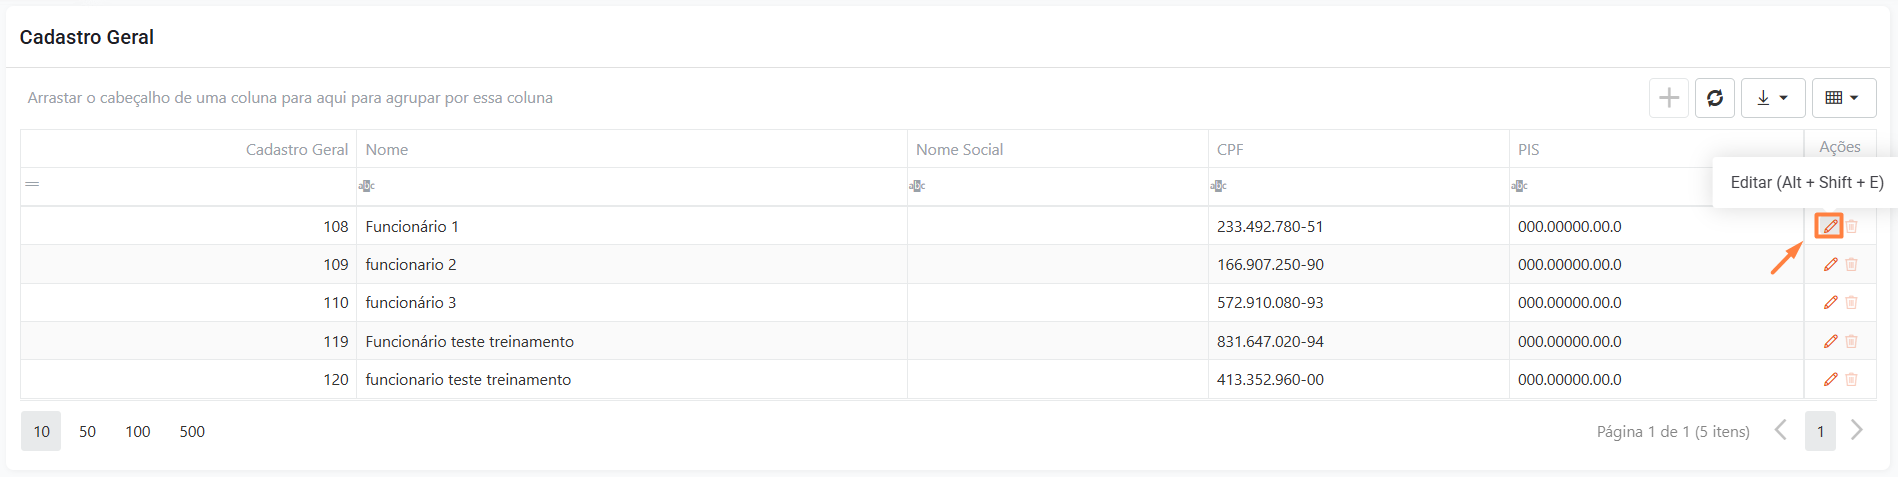Delete the Funcionário 1 row

[x=1852, y=227]
